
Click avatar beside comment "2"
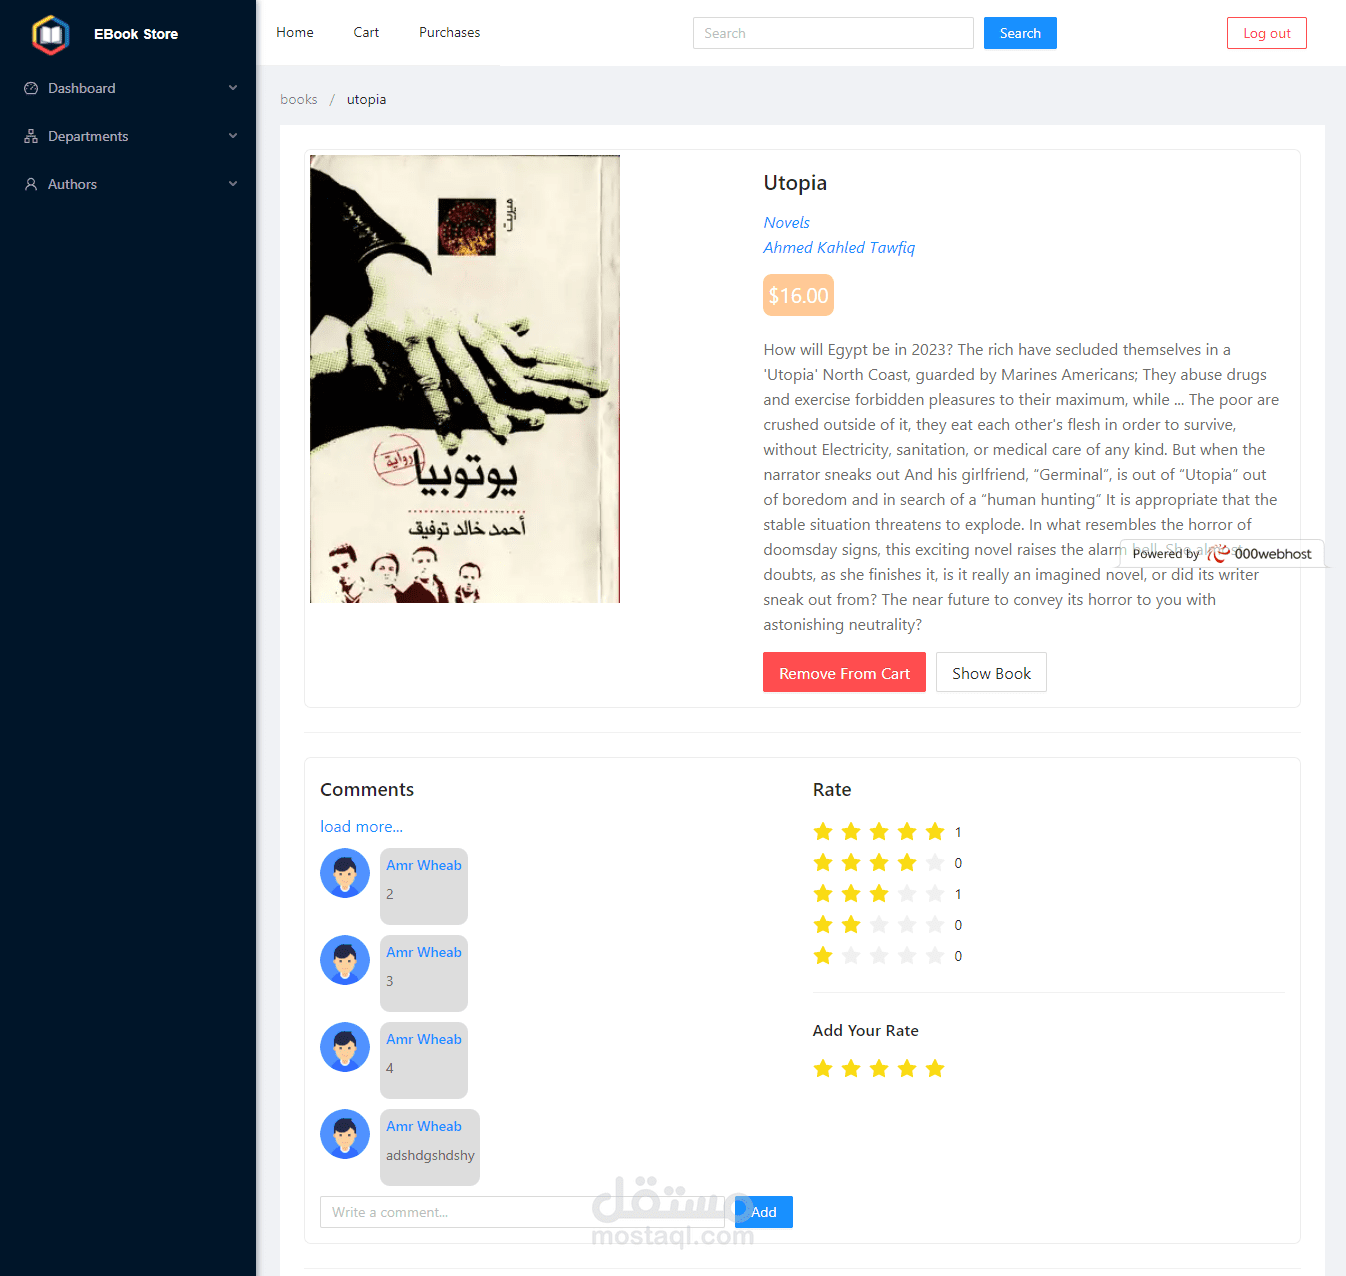click(x=345, y=873)
